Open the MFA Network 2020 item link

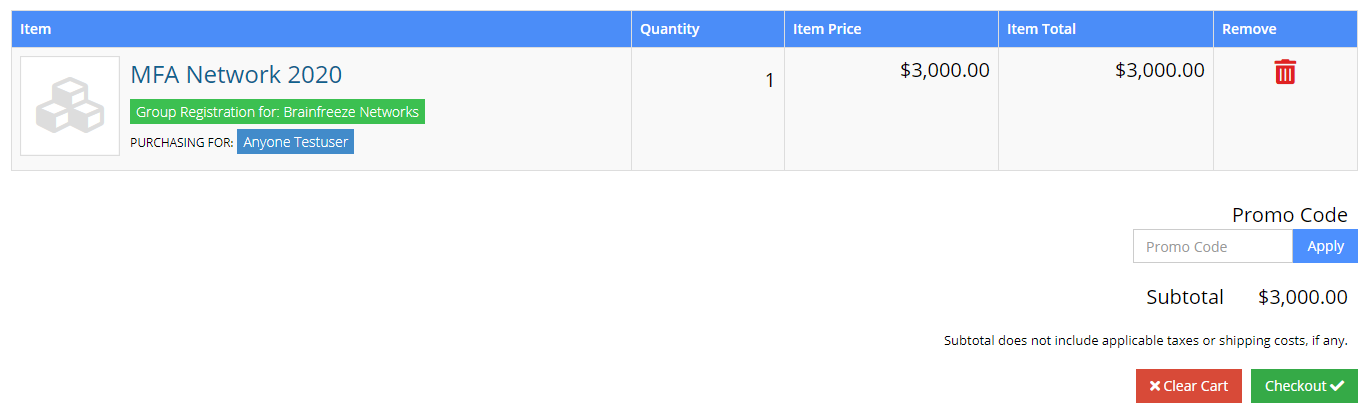coord(236,74)
